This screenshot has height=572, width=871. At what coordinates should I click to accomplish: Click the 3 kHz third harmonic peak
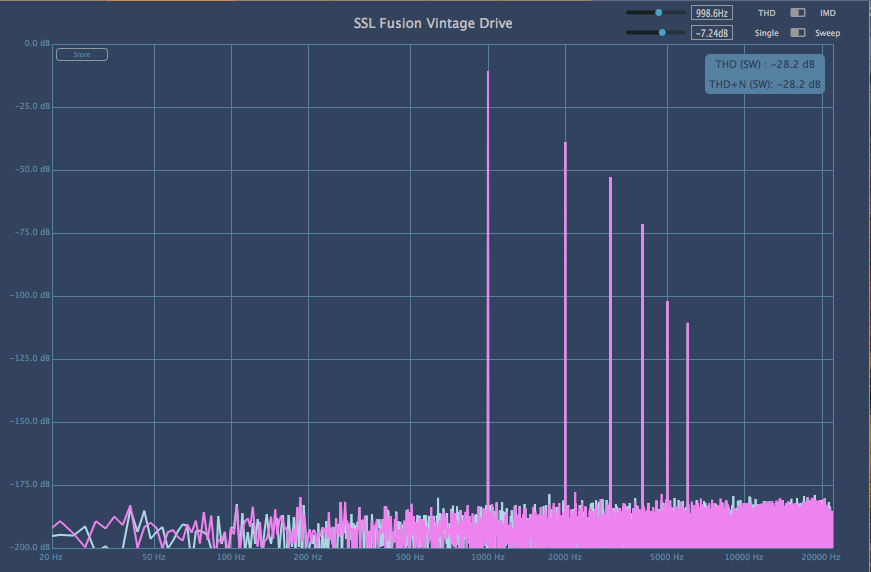(610, 341)
